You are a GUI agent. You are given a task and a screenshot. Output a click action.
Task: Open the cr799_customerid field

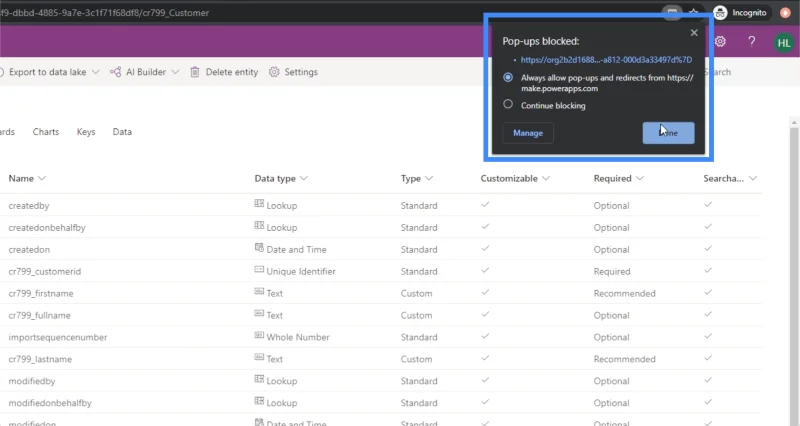pyautogui.click(x=45, y=271)
